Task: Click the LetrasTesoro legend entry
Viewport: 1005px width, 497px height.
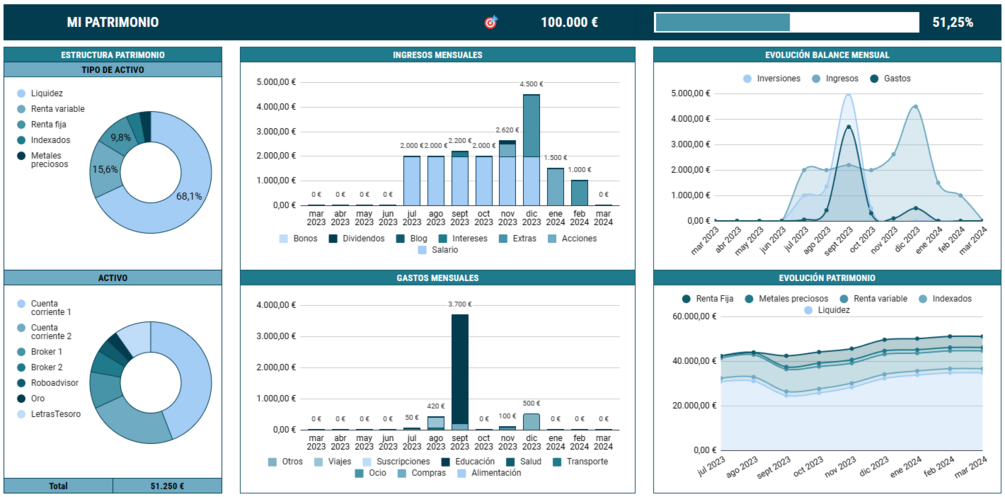Action: point(49,414)
